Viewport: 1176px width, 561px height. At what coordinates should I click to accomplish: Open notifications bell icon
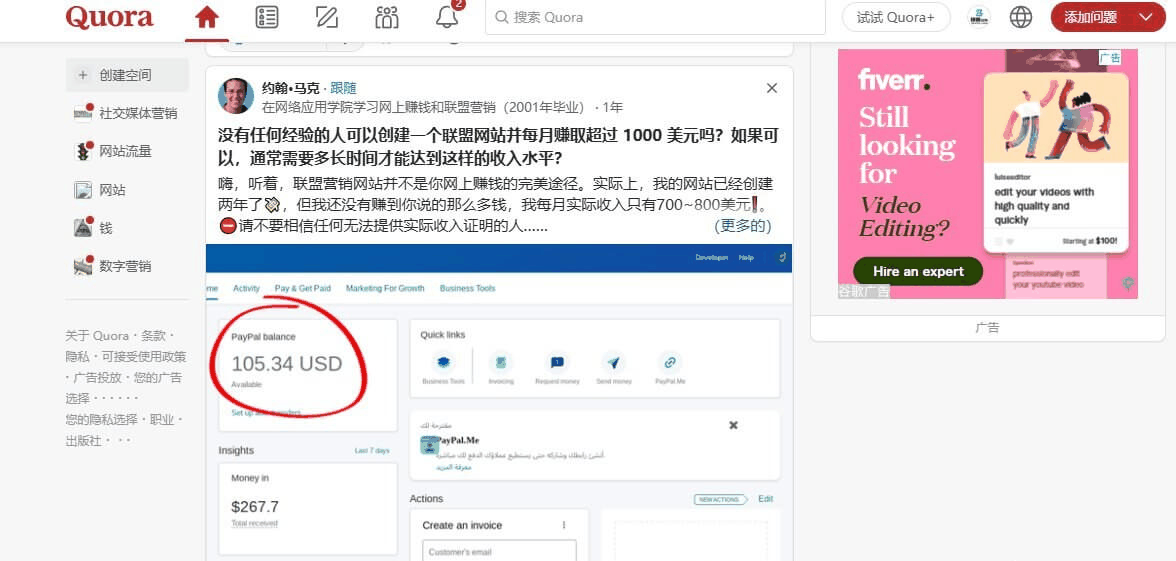(x=448, y=17)
